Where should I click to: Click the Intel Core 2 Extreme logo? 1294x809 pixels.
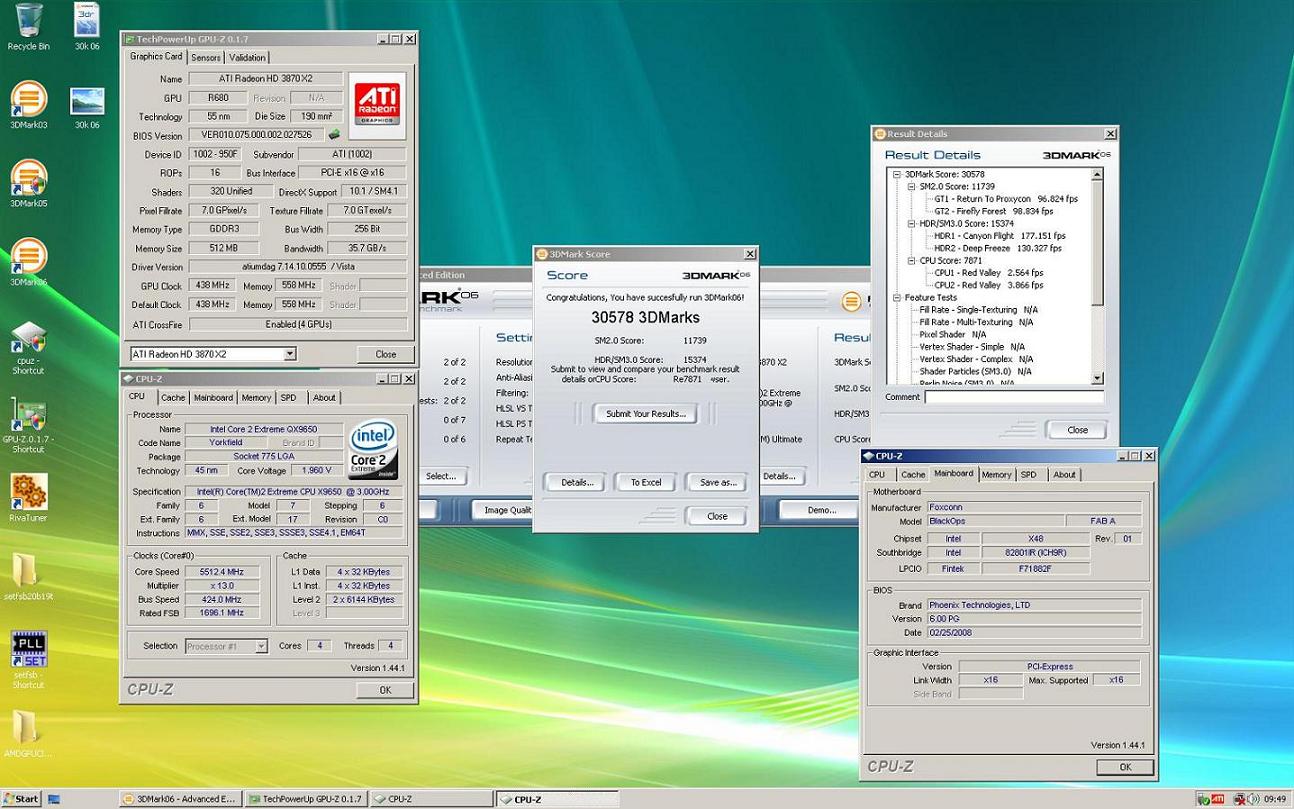coord(374,451)
